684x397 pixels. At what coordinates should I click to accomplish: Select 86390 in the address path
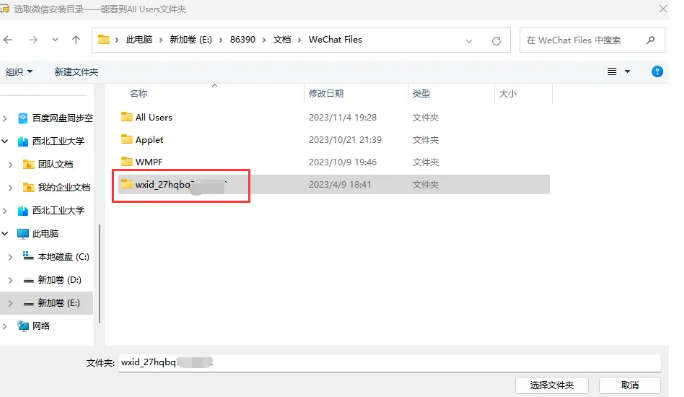[243, 40]
